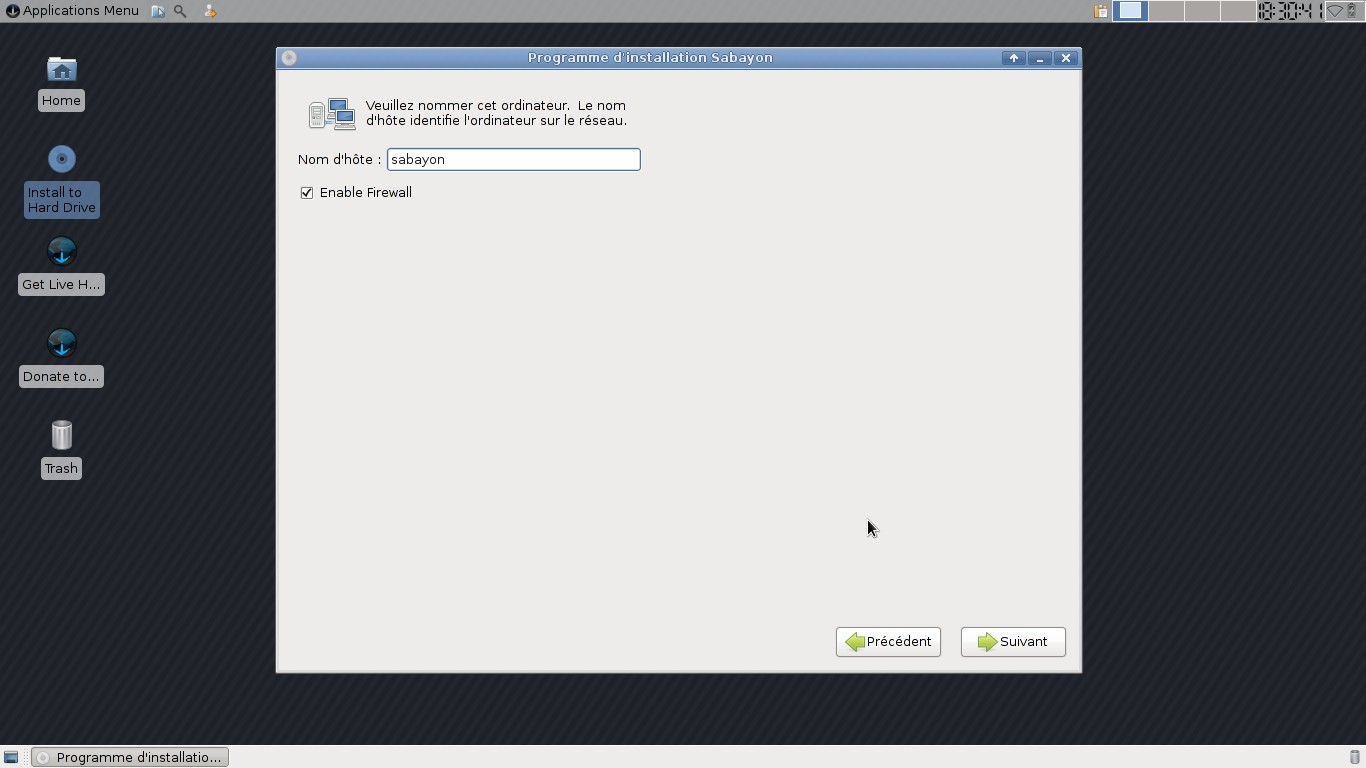The height and width of the screenshot is (768, 1366).
Task: Click the installer window title text
Action: [x=650, y=58]
